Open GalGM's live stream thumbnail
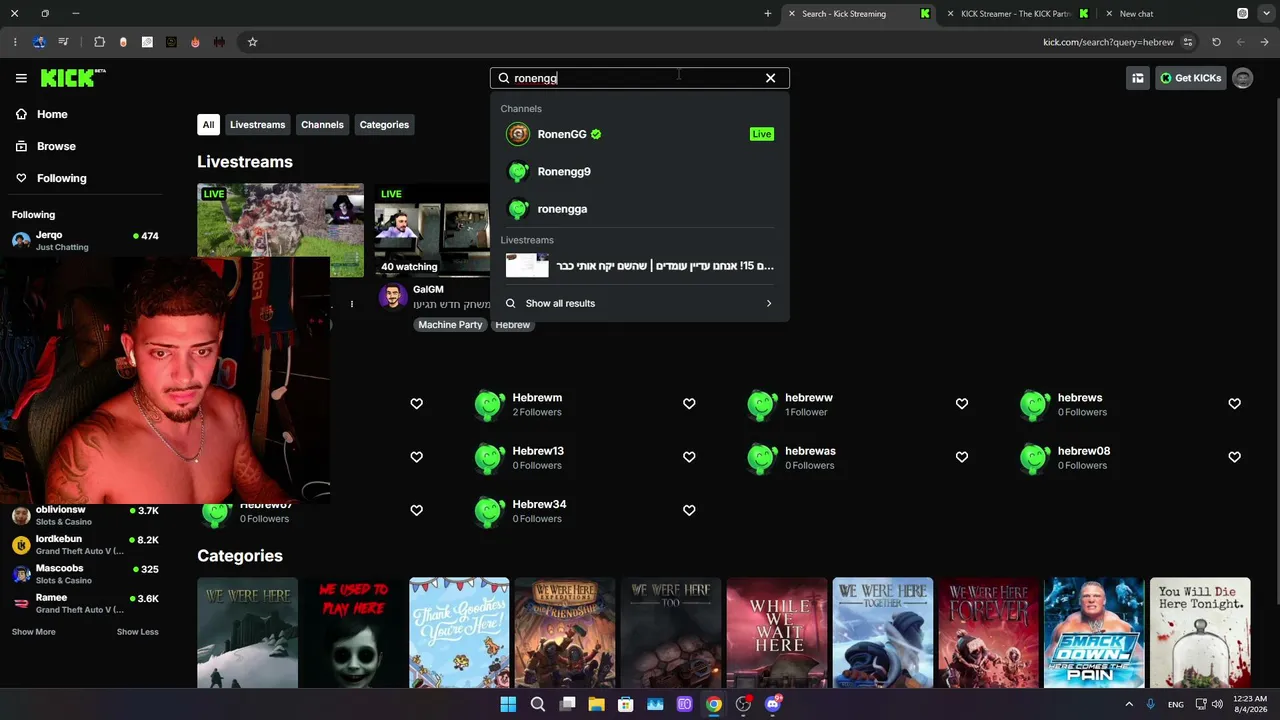This screenshot has height=720, width=1280. (x=432, y=230)
